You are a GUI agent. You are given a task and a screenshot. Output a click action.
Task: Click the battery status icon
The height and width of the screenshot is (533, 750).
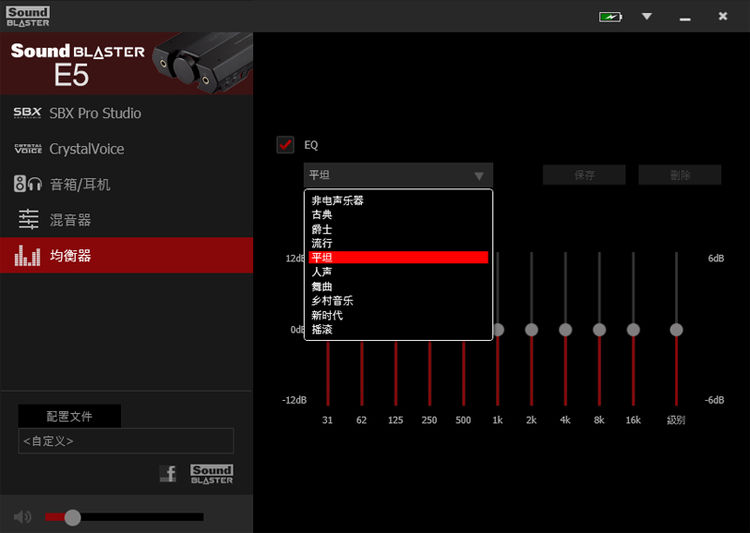[609, 17]
